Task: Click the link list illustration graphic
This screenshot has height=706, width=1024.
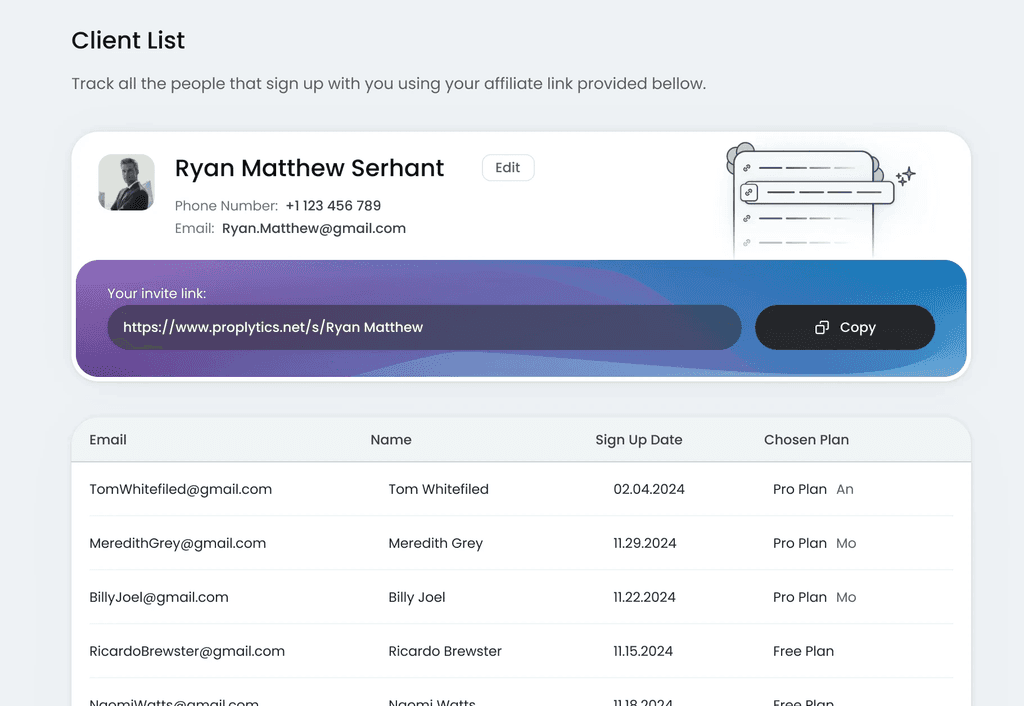Action: [807, 200]
